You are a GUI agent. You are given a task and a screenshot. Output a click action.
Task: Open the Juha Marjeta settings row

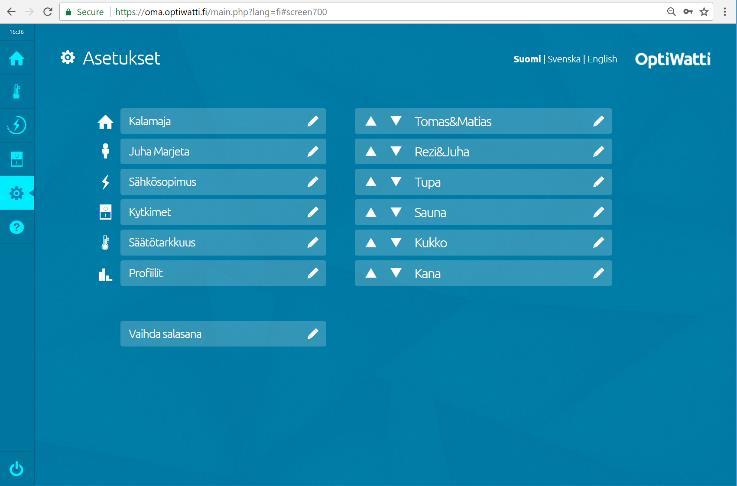coord(223,151)
